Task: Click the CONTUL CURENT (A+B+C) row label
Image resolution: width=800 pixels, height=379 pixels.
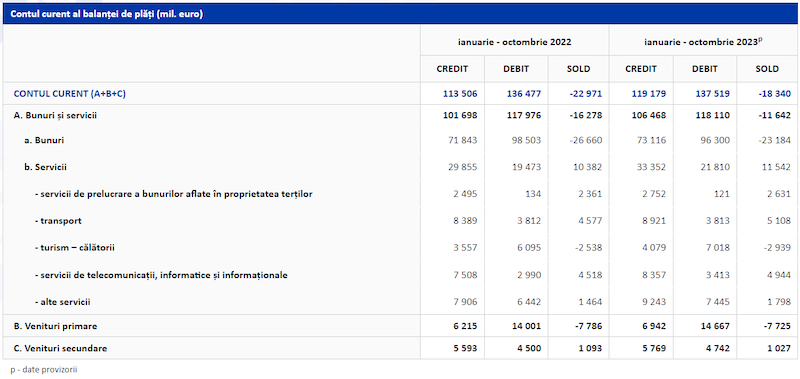Action: click(x=69, y=94)
